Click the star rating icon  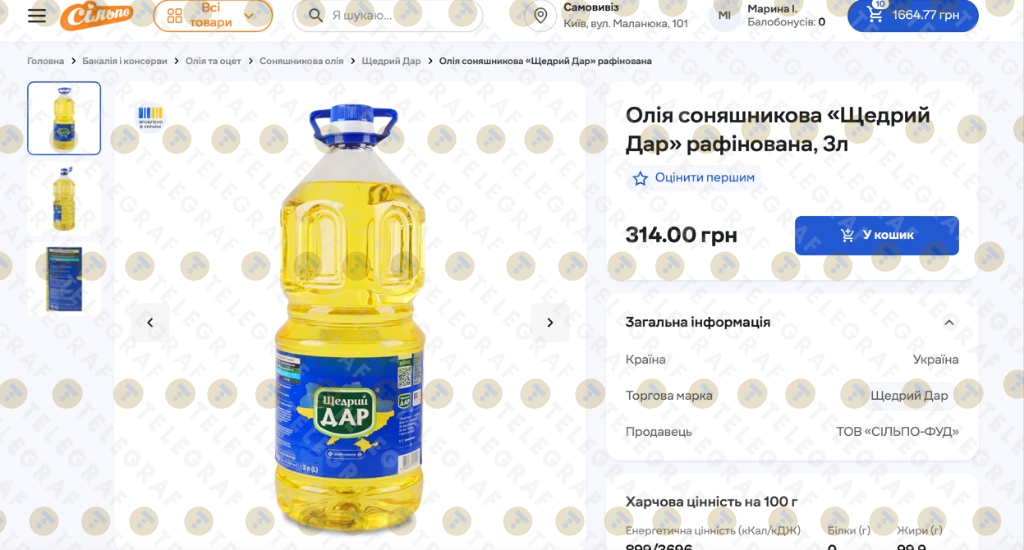point(640,178)
